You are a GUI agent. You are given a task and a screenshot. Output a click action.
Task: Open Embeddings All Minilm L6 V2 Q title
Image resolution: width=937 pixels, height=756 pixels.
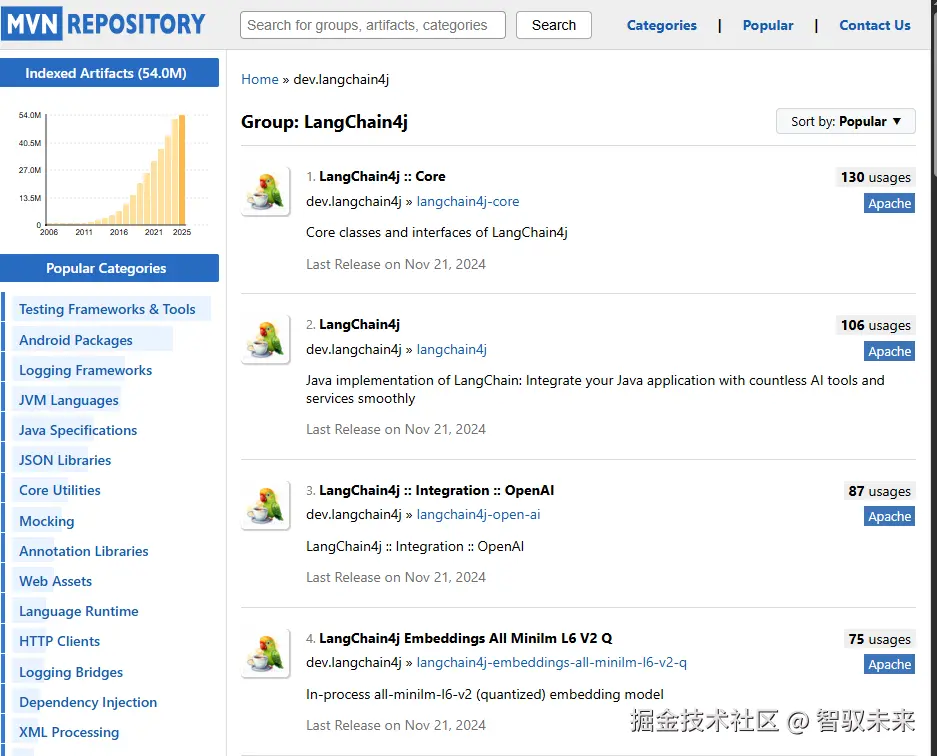coord(466,638)
